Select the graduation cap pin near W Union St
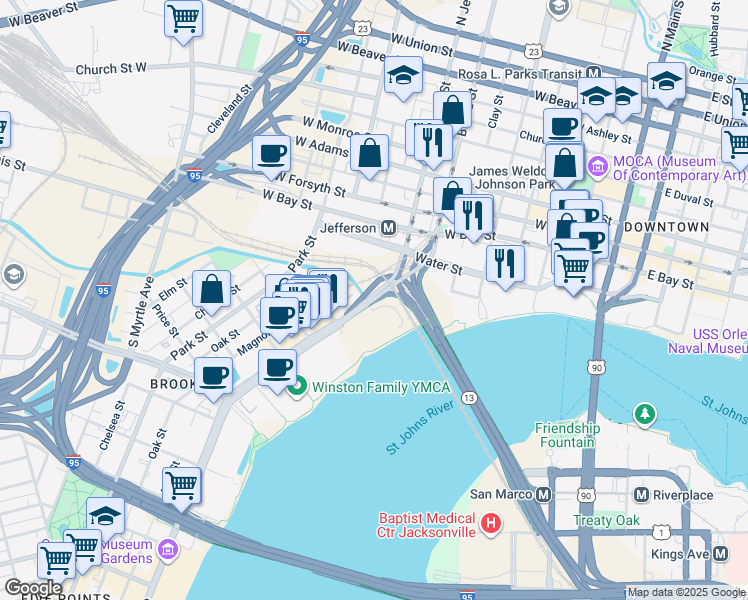Screen dimensions: 748x600 click(403, 76)
